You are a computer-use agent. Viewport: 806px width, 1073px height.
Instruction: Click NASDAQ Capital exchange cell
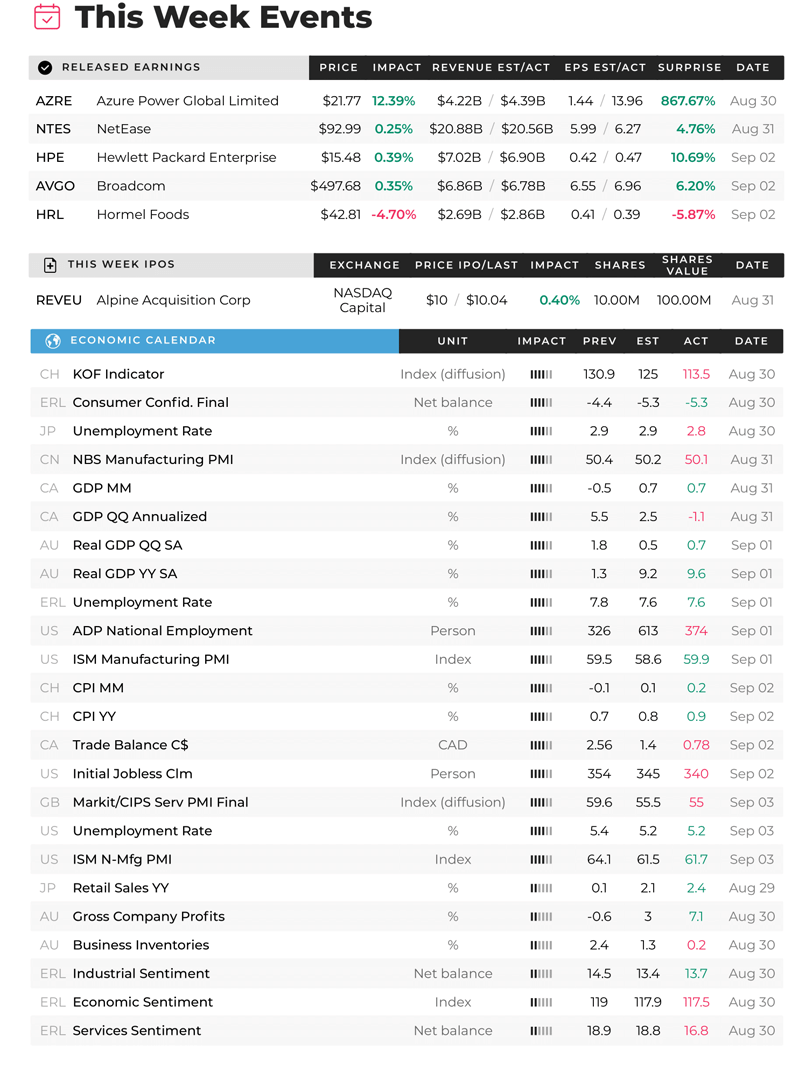point(363,300)
